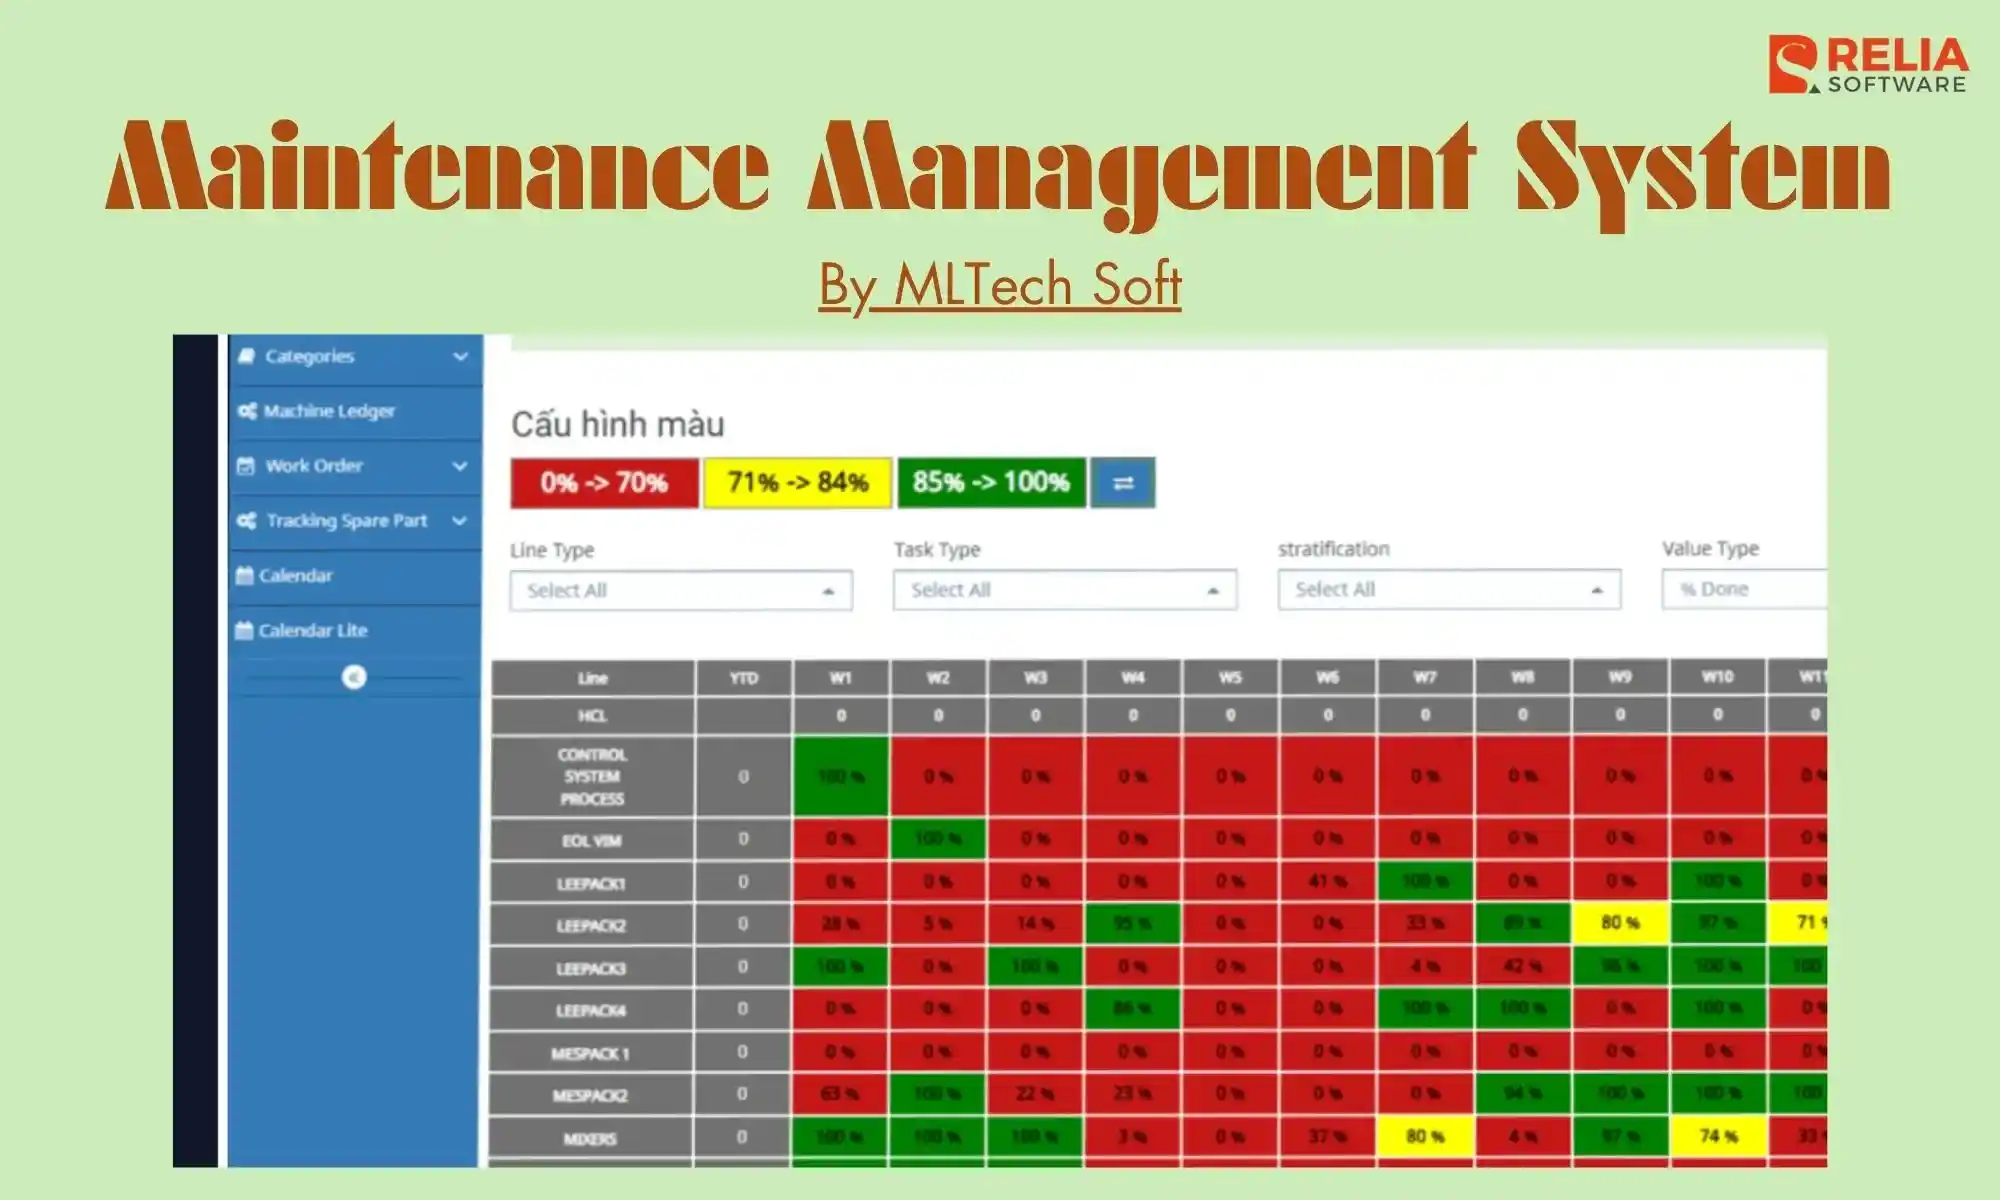Click the W3 column header
This screenshot has width=2000, height=1200.
[1036, 678]
